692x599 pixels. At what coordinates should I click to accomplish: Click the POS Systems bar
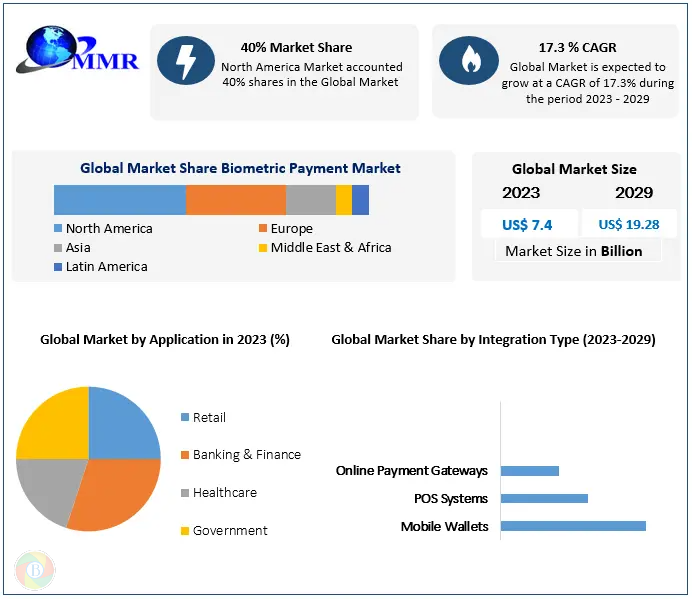coord(543,498)
